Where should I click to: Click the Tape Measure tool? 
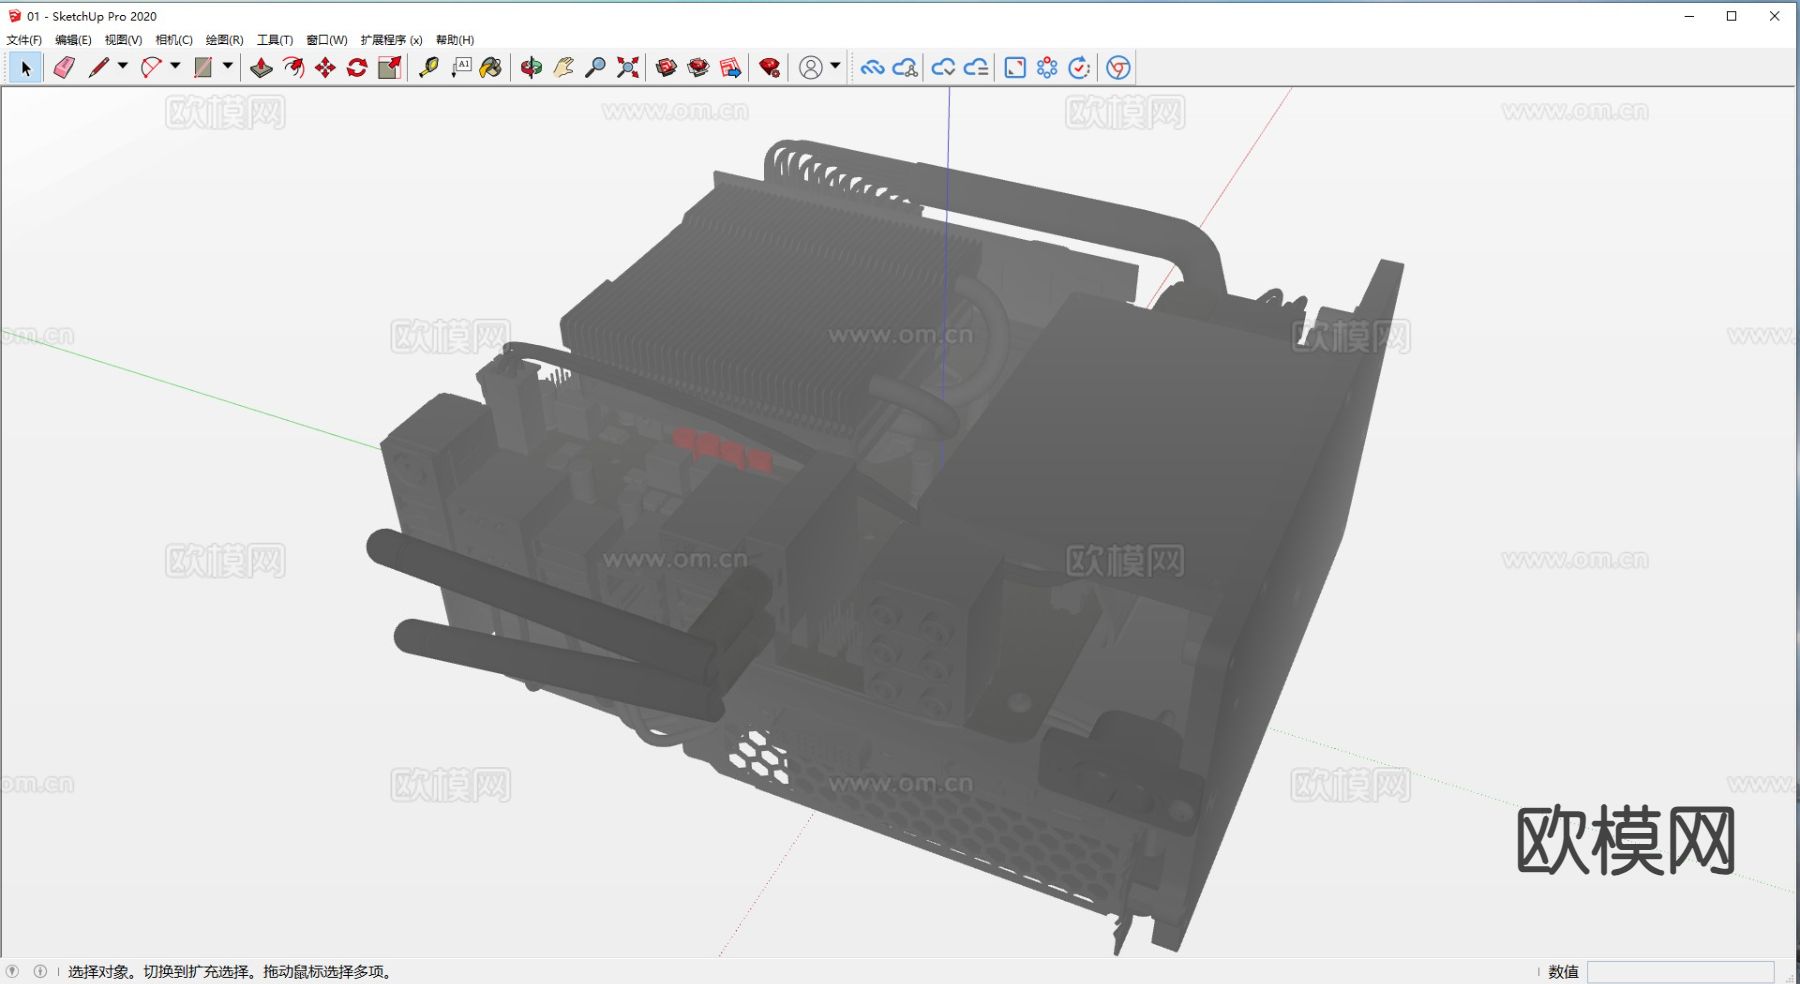click(429, 68)
